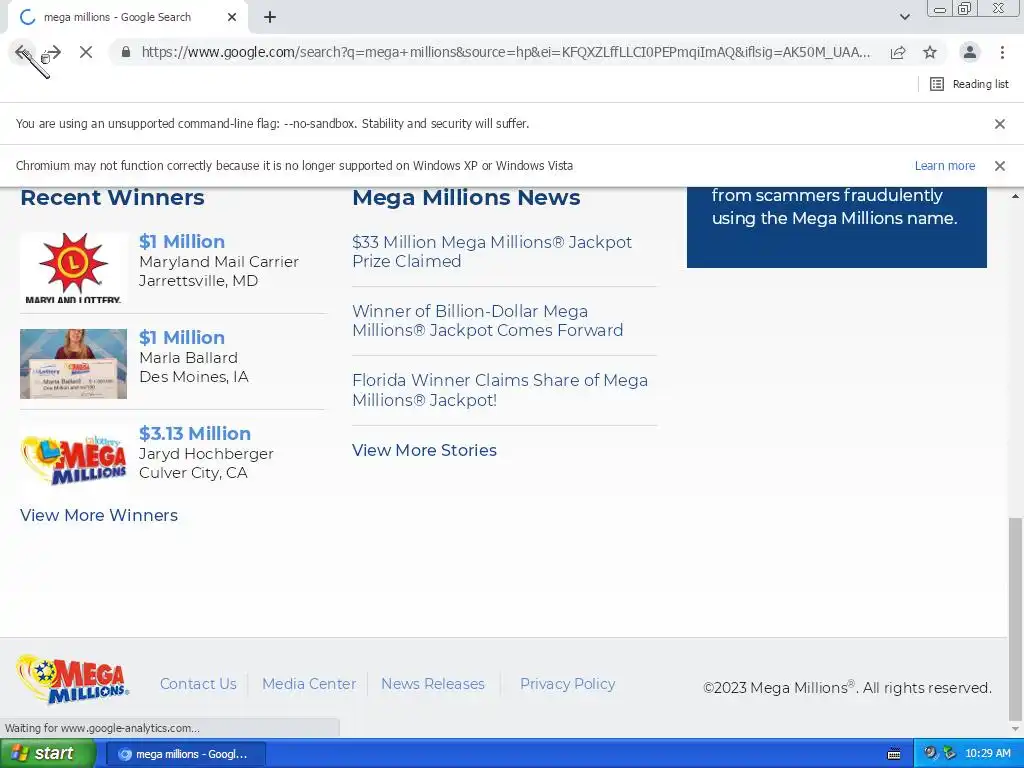1024x768 pixels.
Task: Open the $3.13 Million winner story
Action: click(x=195, y=434)
